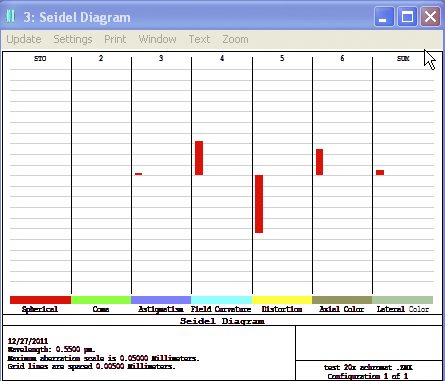The height and width of the screenshot is (381, 445).
Task: Click the red bar in surface 4 column
Action: point(199,158)
